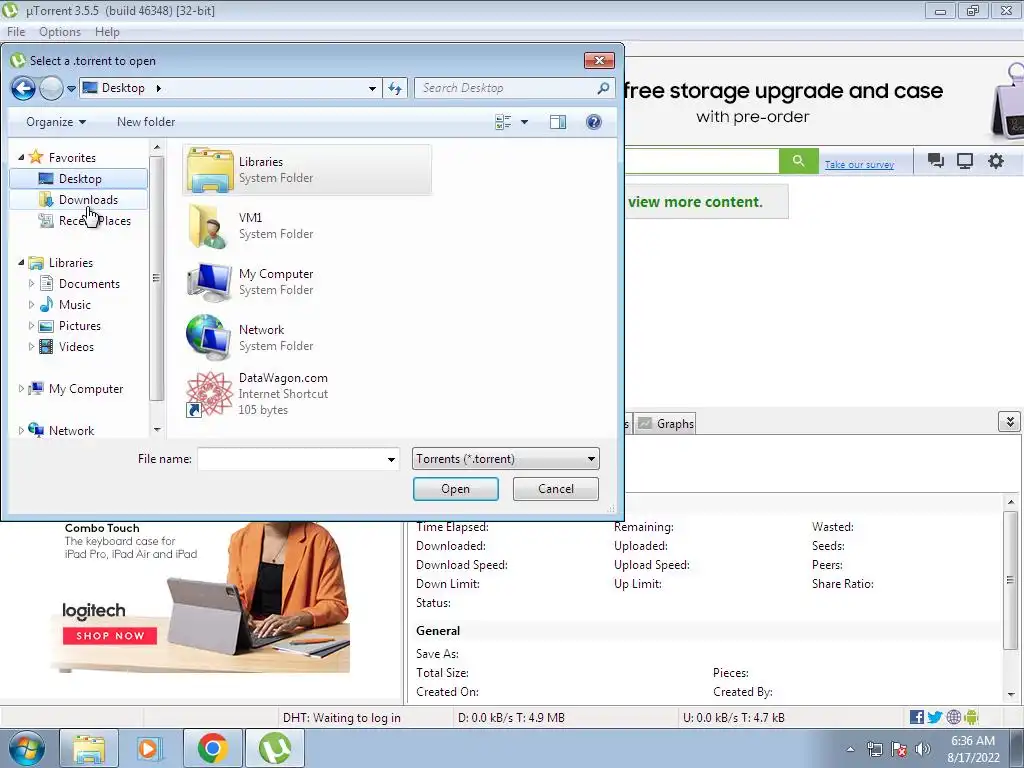Open the Torrents (*.torrent) file type dropdown
This screenshot has width=1024, height=768.
(505, 459)
